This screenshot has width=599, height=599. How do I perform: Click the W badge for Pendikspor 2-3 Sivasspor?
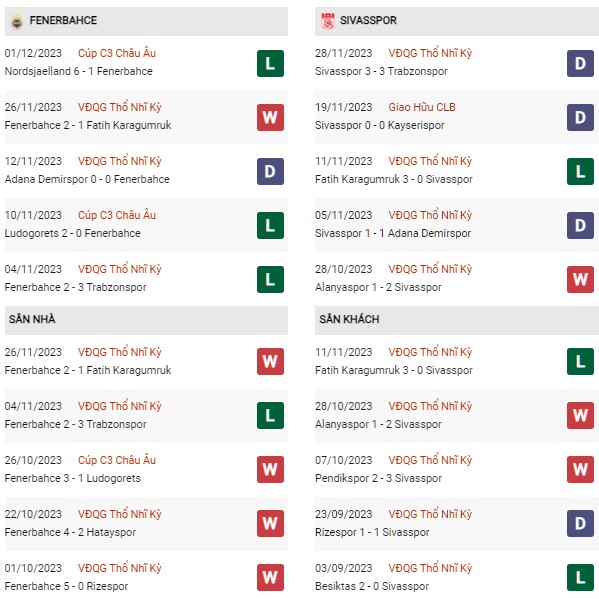(580, 469)
